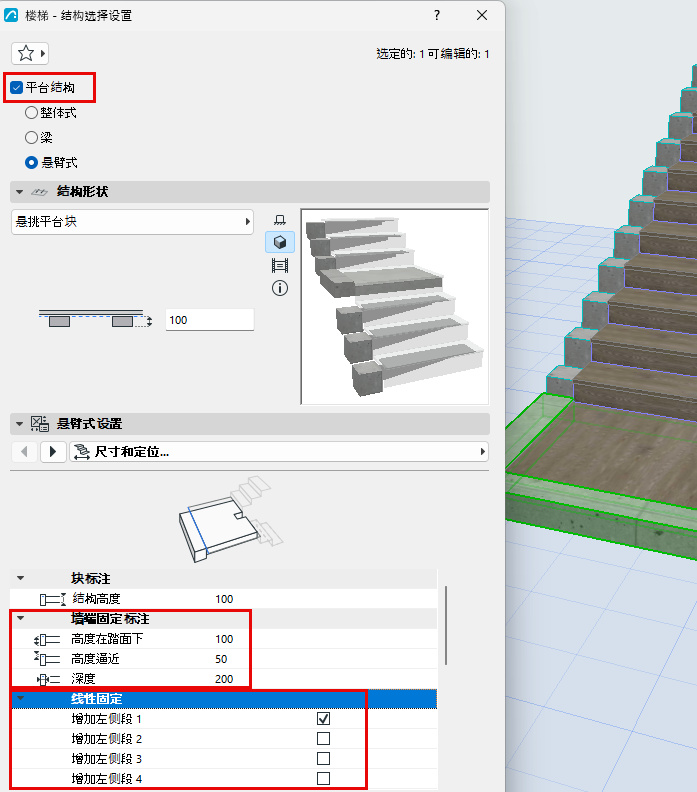
Task: Click the stair 3D preview thumbnail
Action: pos(394,307)
